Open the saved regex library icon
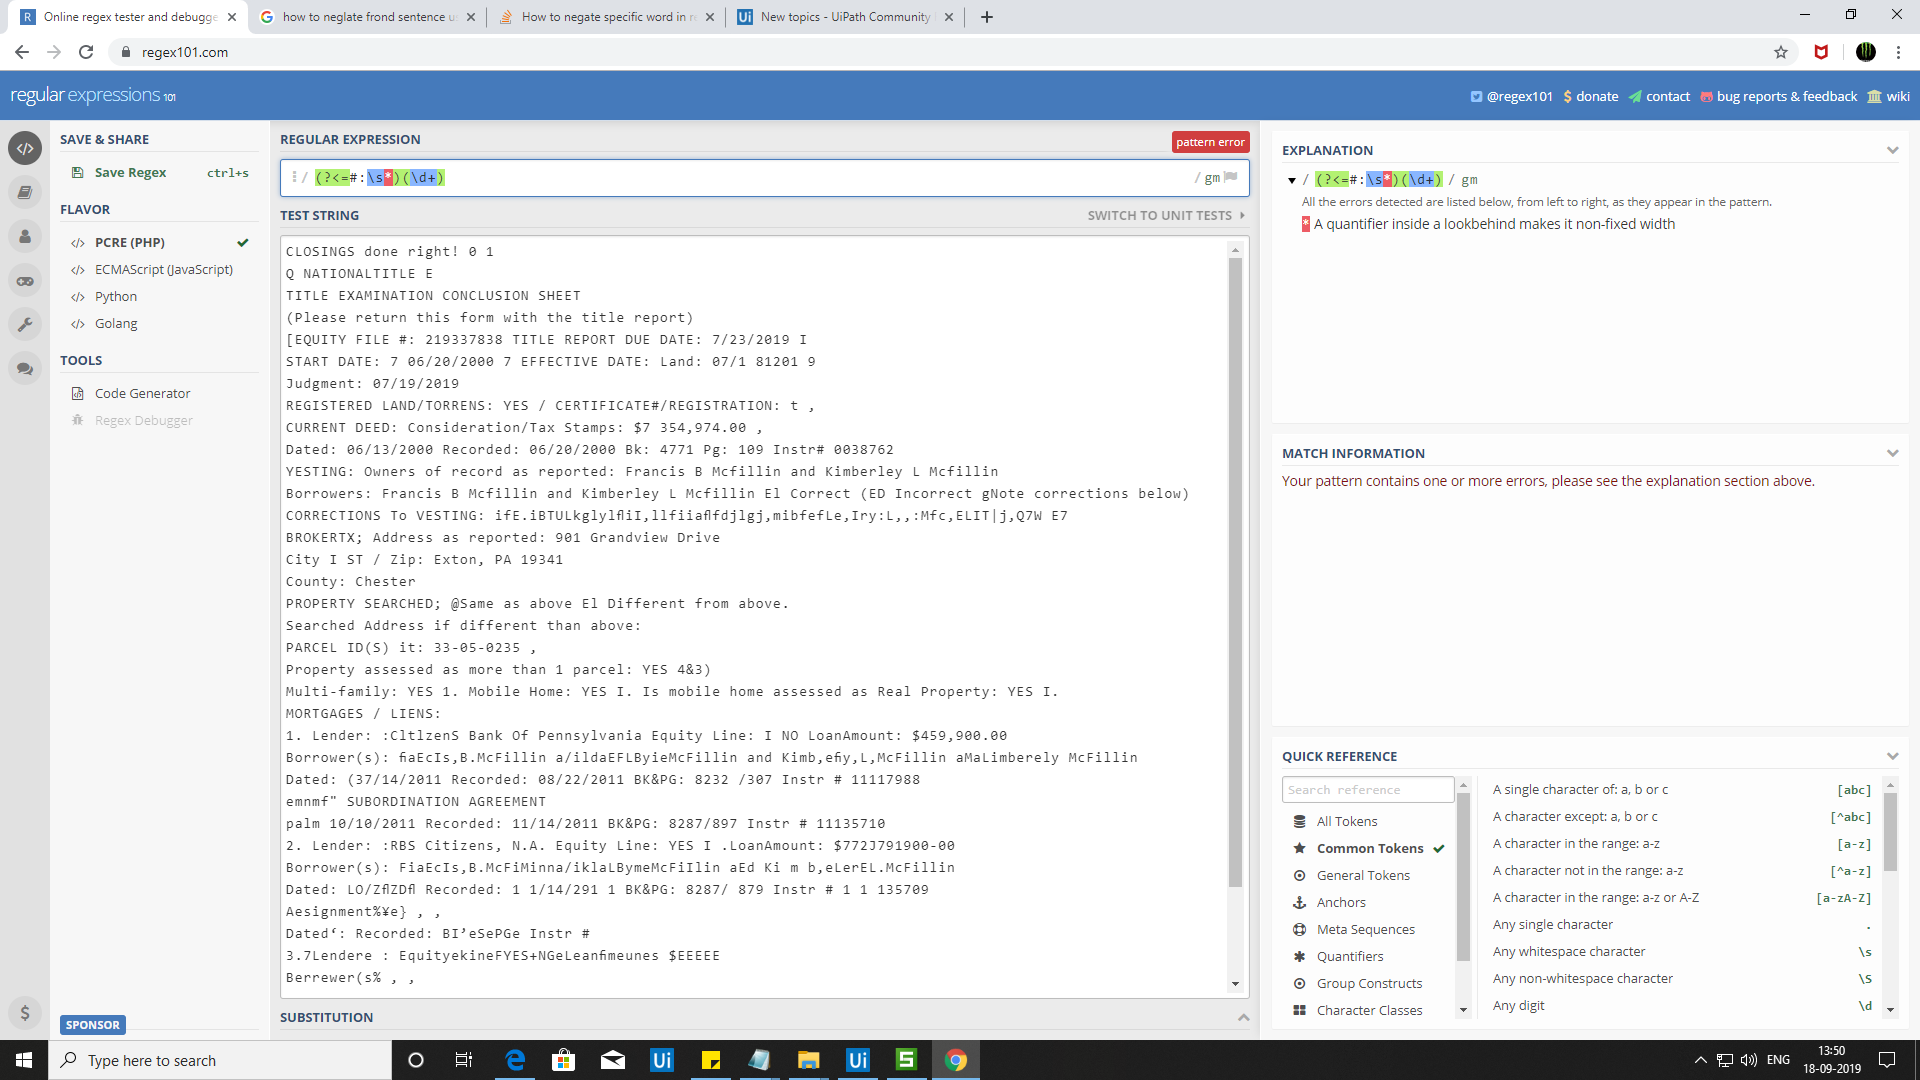Viewport: 1920px width, 1080px height. 25,192
